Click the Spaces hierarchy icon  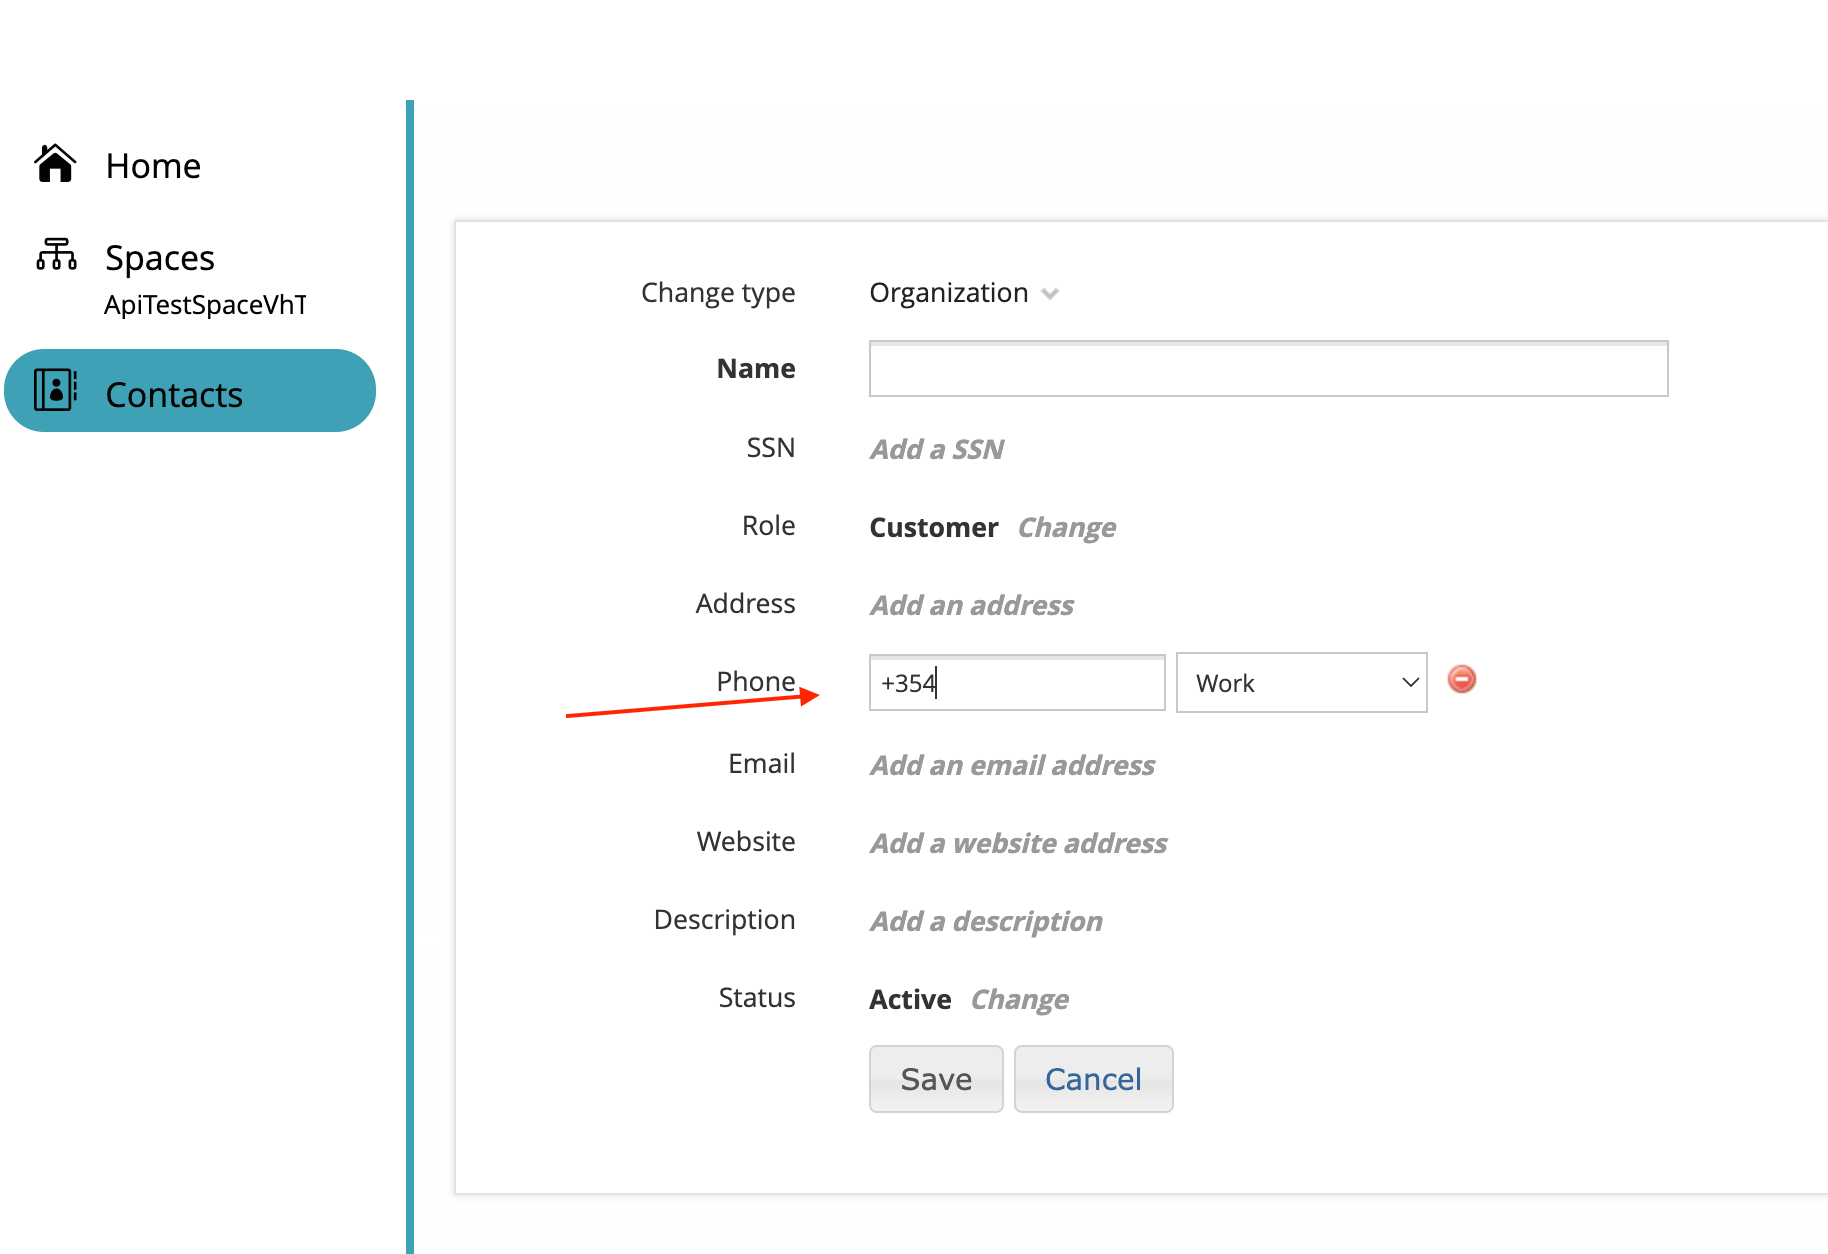pyautogui.click(x=56, y=255)
